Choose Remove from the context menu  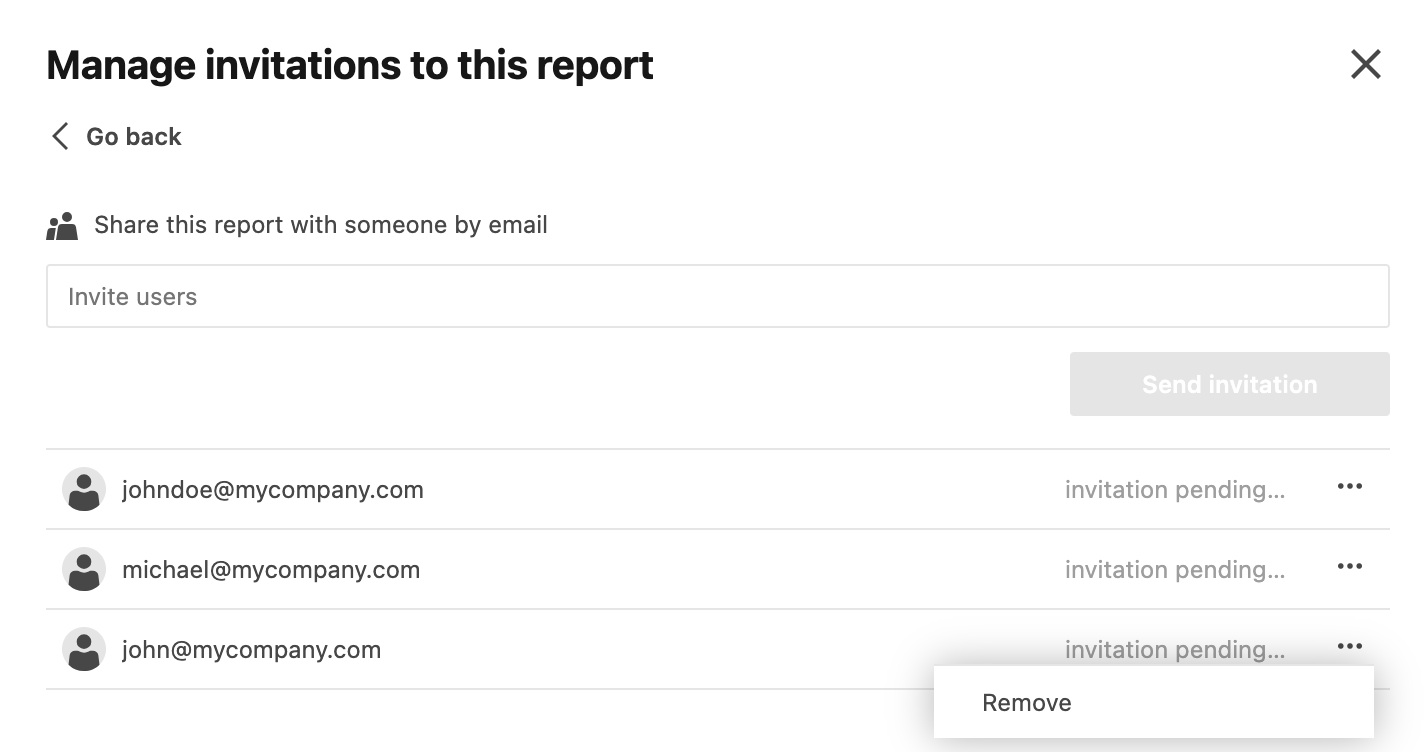1027,703
